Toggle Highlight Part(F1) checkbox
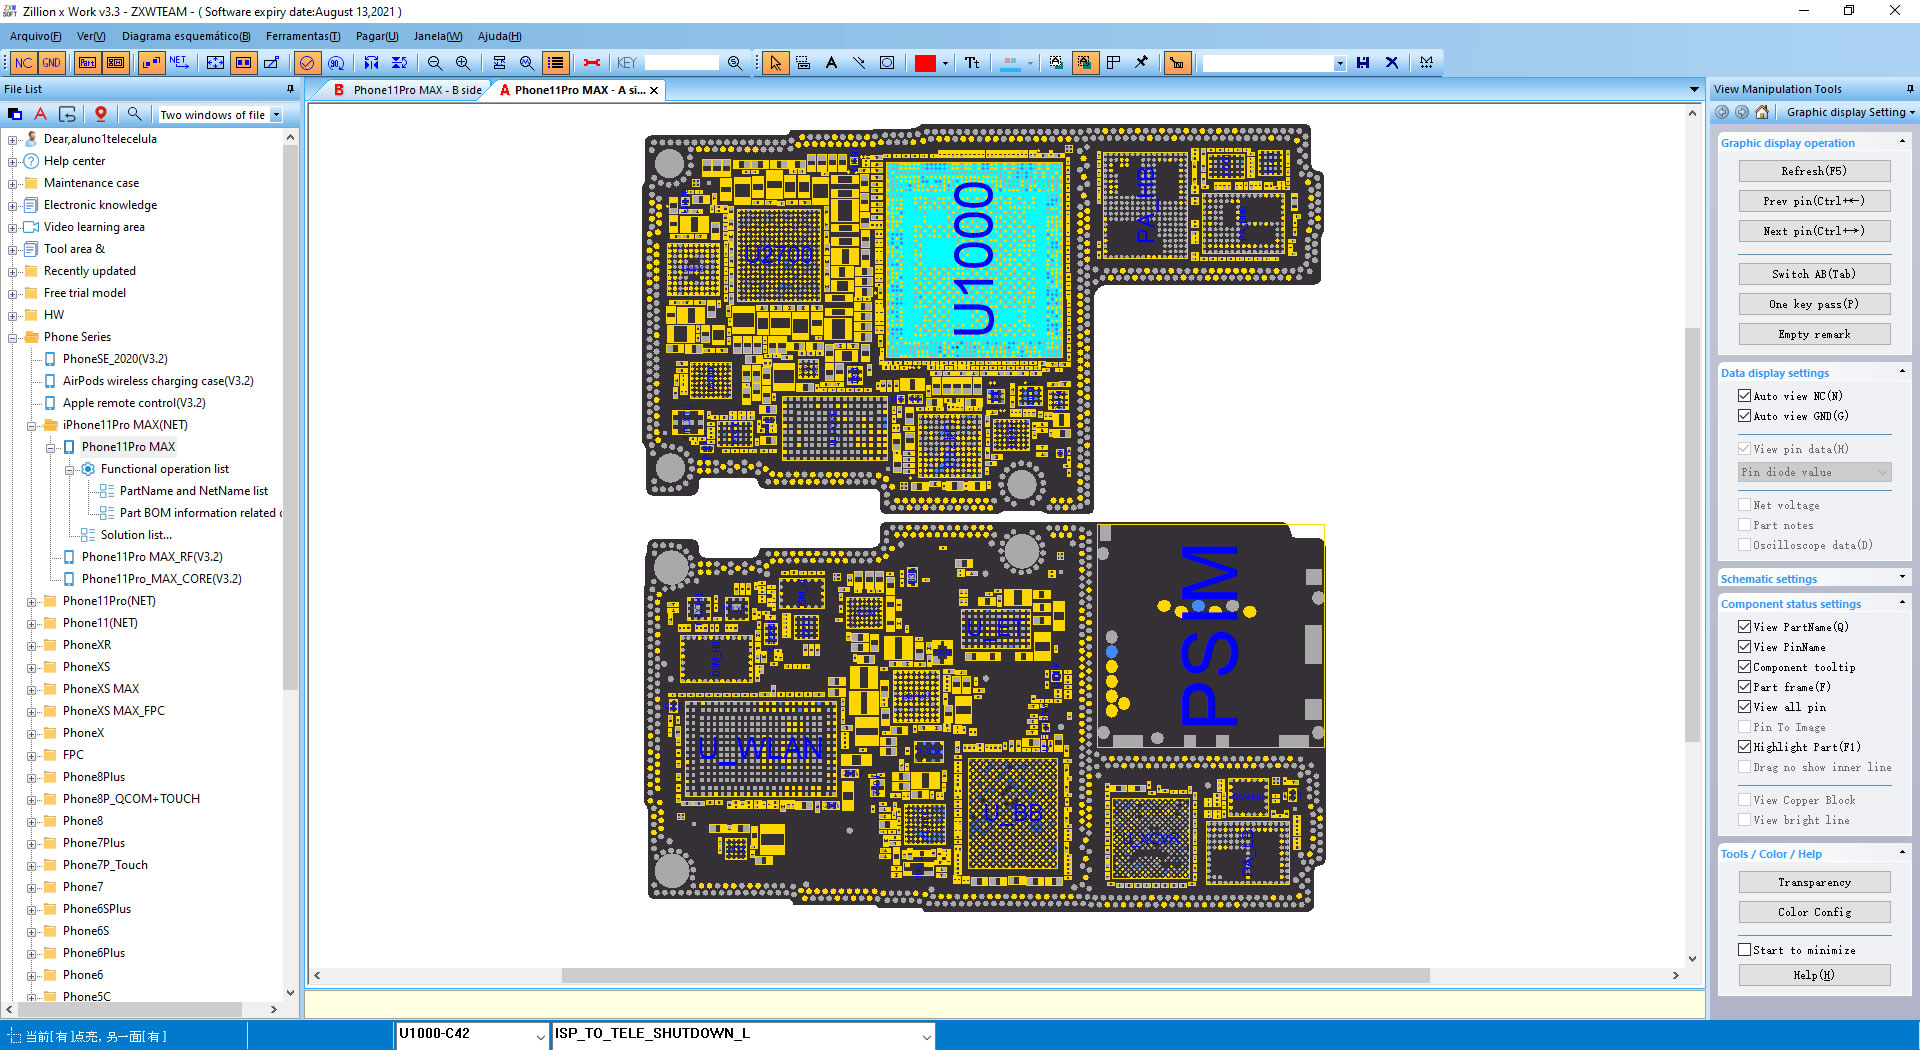The width and height of the screenshot is (1920, 1050). [1744, 747]
